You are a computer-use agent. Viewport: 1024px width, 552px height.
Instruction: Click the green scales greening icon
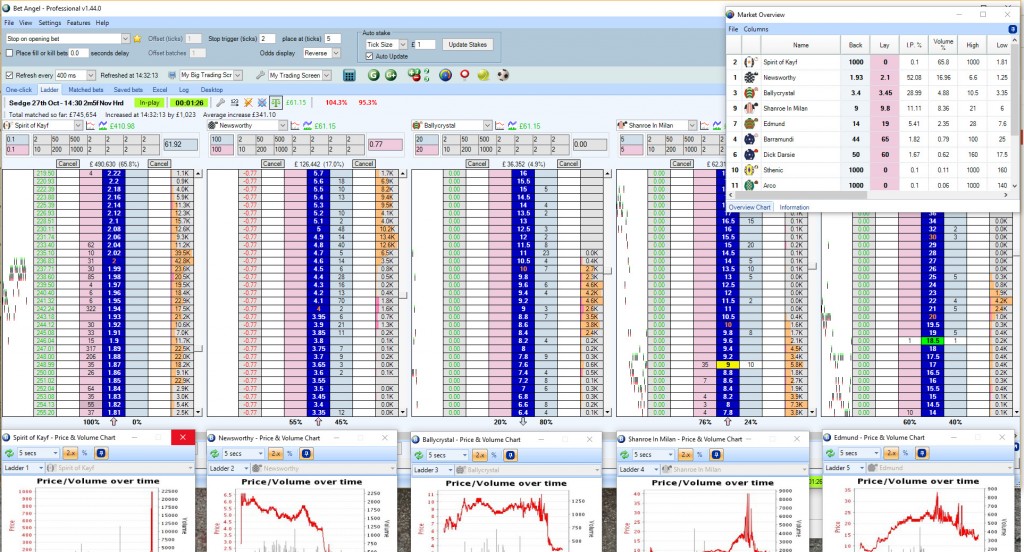[276, 103]
